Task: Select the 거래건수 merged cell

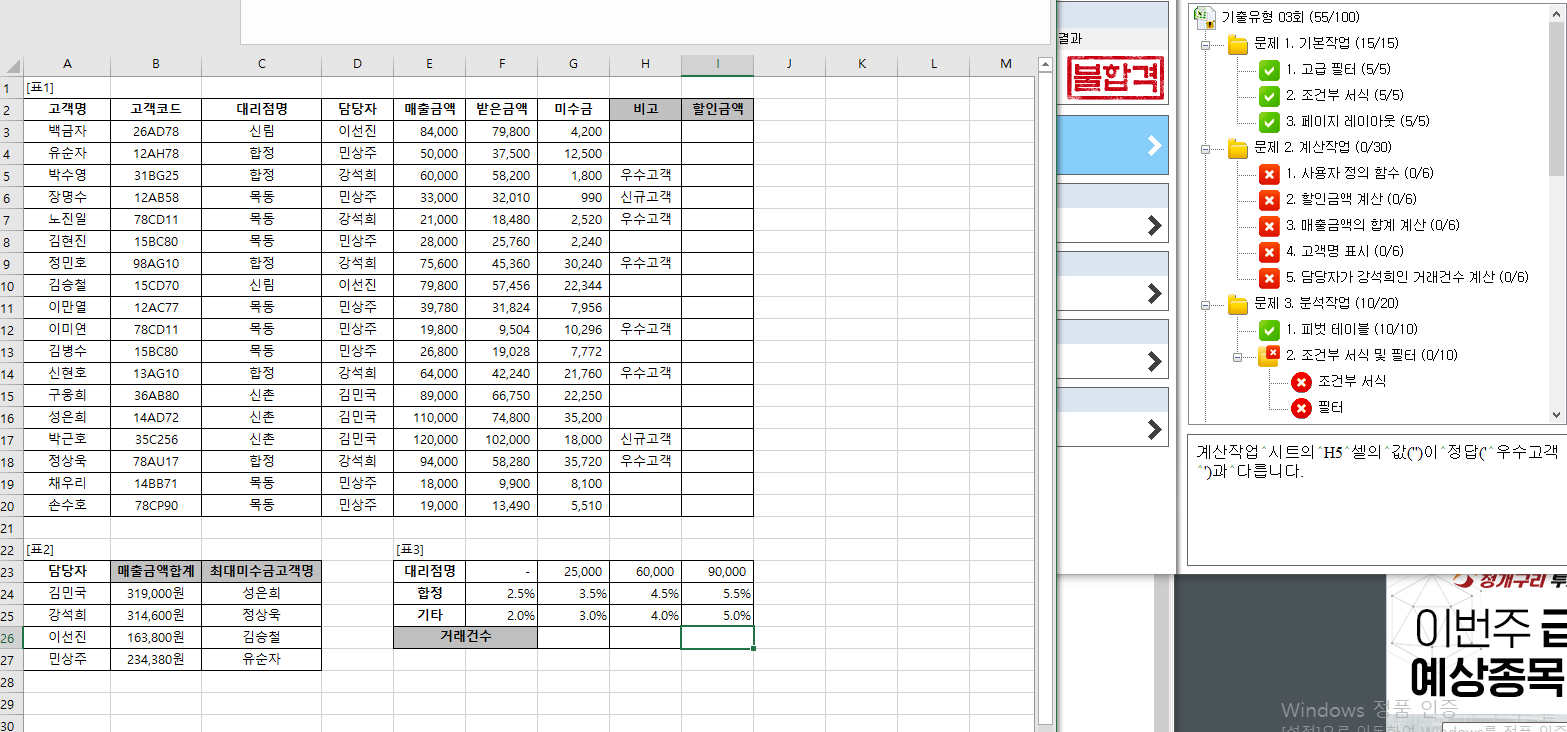Action: [465, 638]
